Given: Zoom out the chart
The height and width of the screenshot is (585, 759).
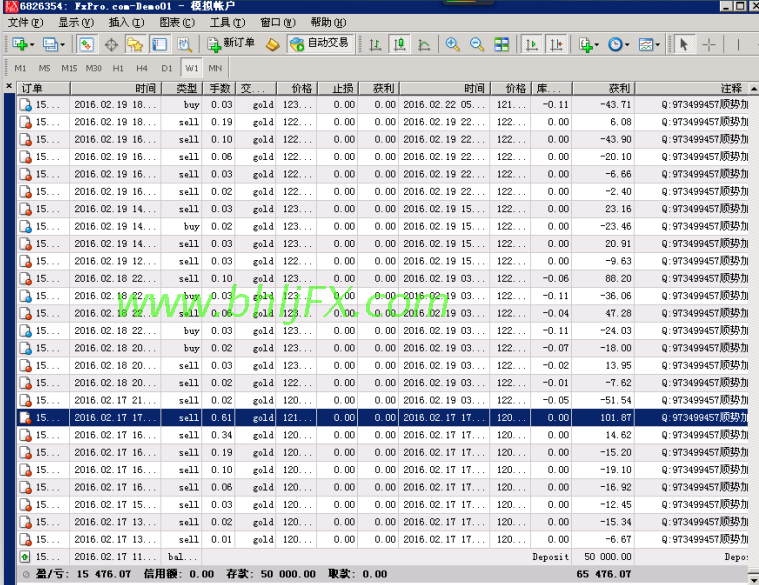Looking at the screenshot, I should click(x=477, y=45).
